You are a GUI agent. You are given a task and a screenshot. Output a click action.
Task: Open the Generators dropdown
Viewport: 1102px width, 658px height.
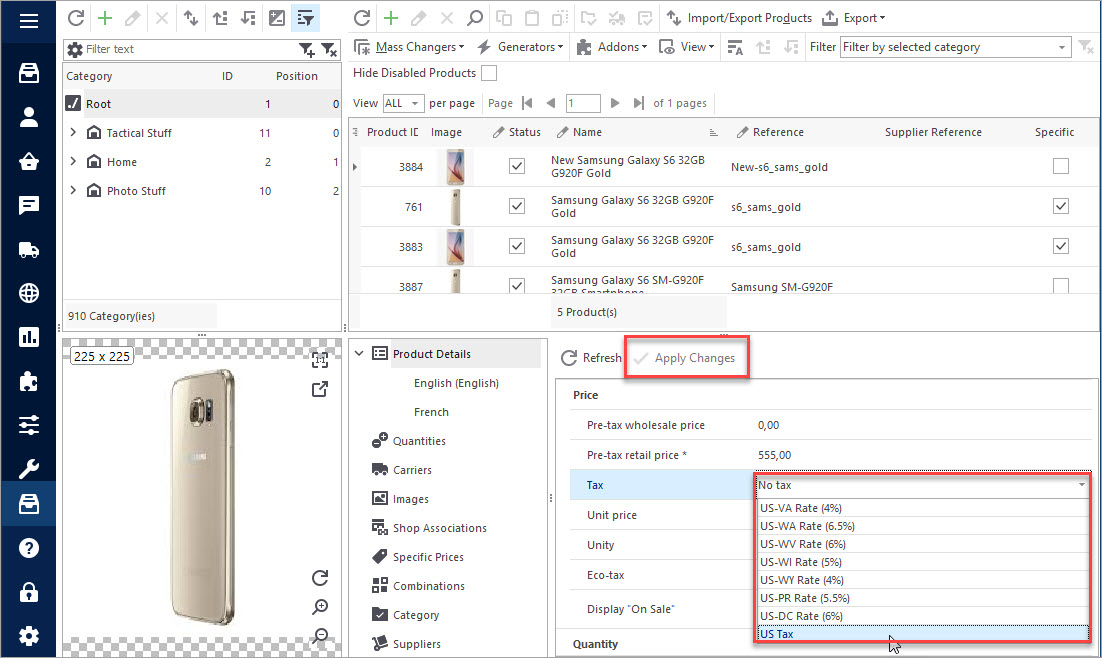click(521, 47)
